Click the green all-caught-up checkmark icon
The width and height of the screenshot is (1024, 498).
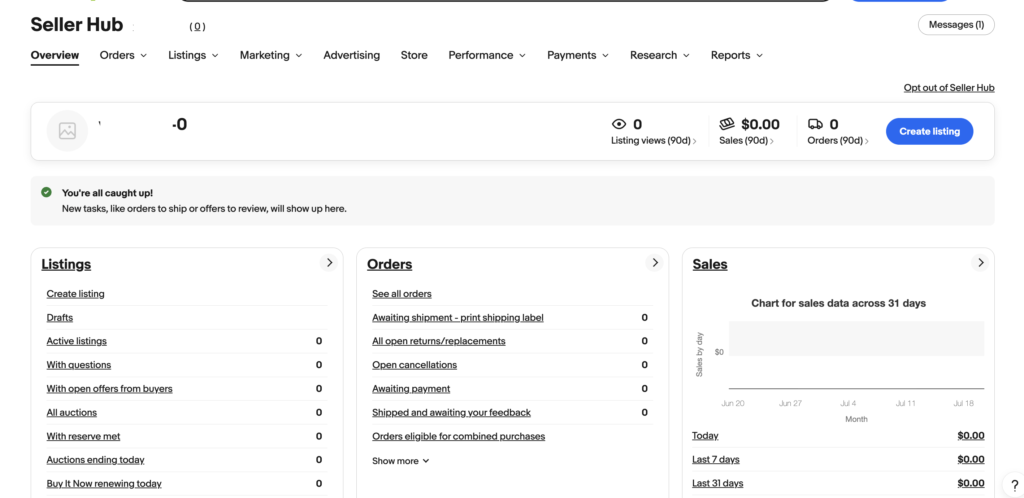46,193
